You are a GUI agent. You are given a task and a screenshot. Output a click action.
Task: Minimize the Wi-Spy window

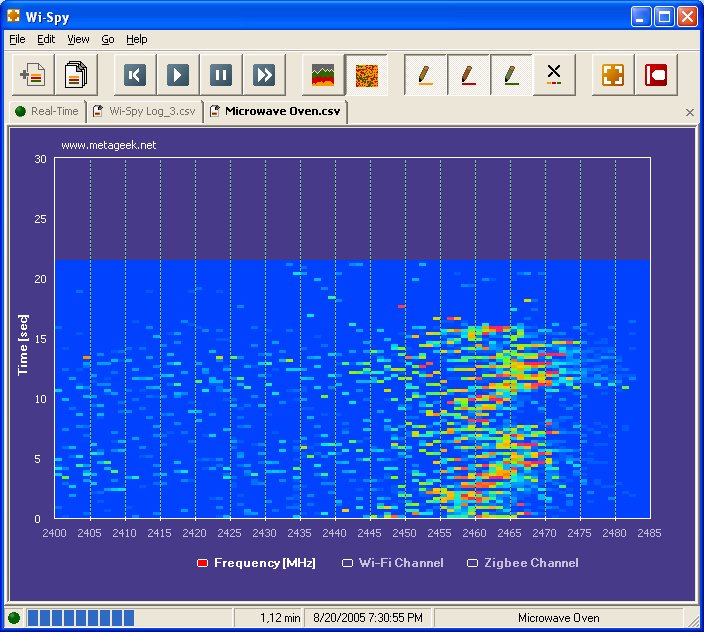pos(641,17)
